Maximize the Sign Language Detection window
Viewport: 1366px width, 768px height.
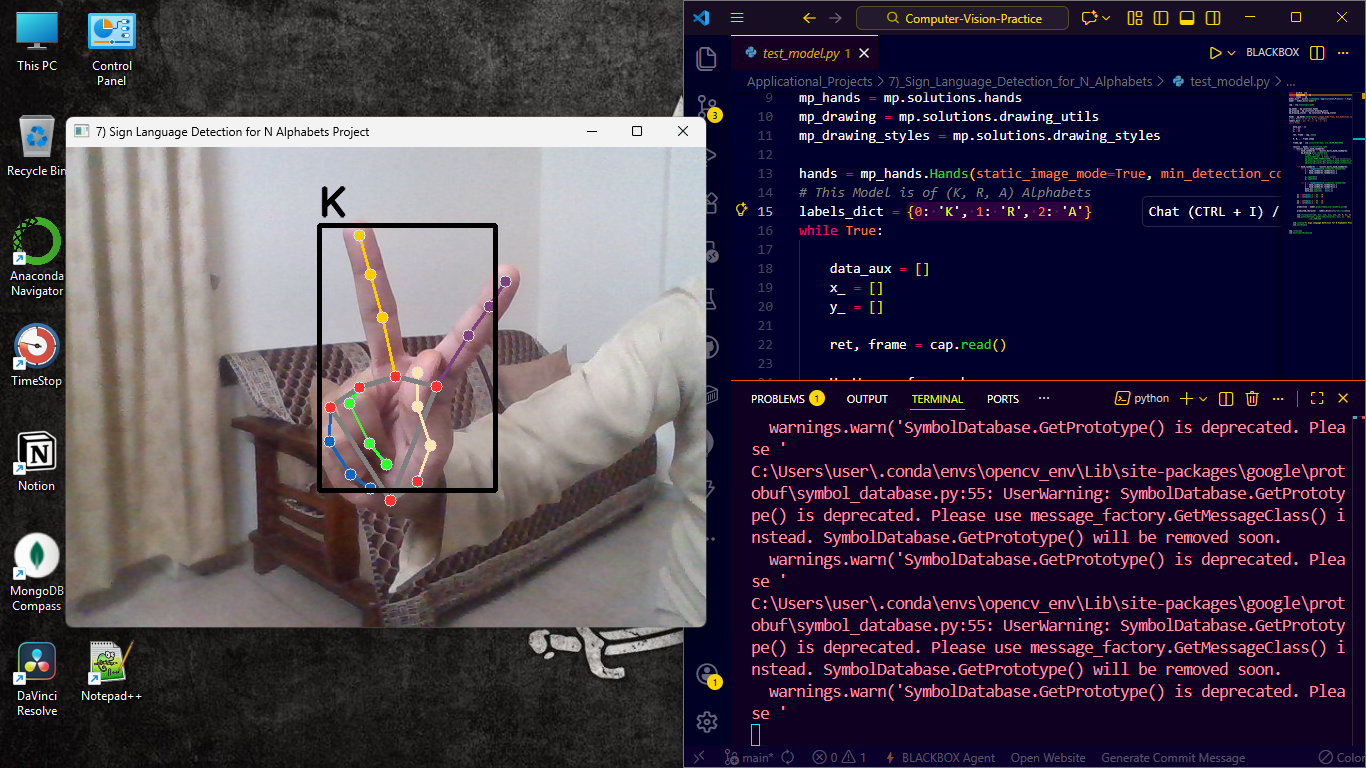(637, 131)
